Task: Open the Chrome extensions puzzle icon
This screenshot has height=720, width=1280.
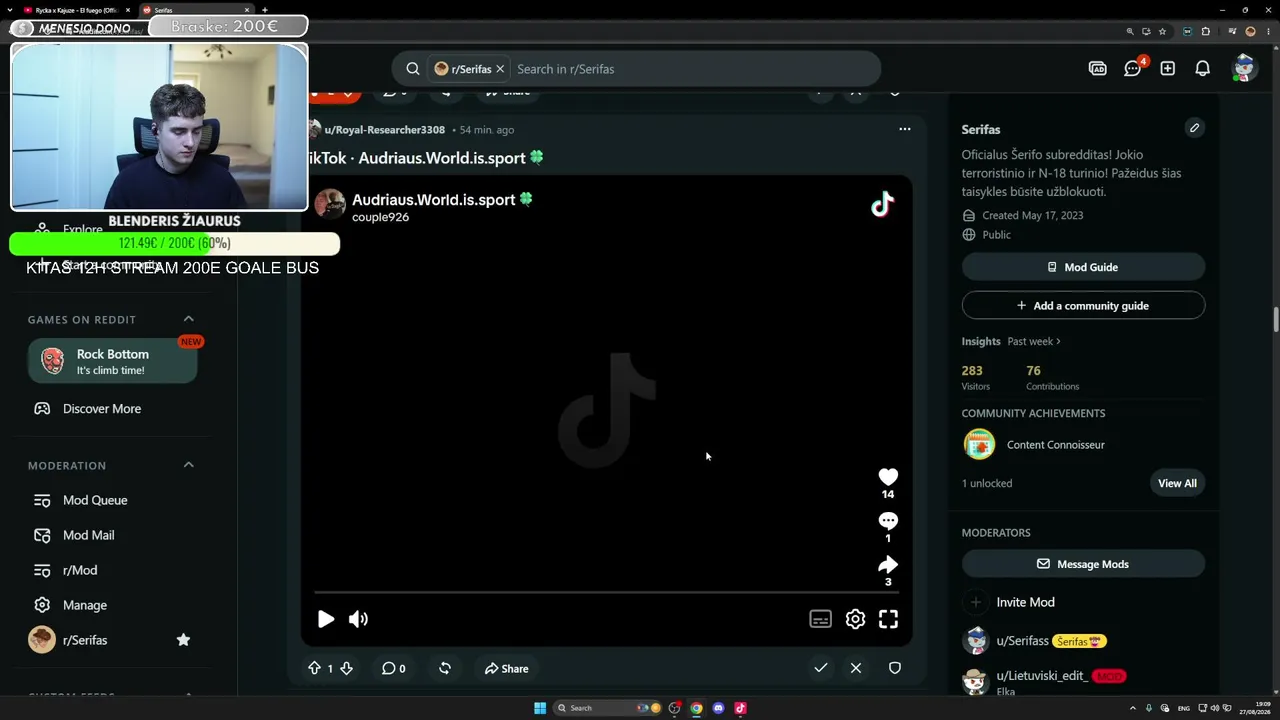Action: click(1206, 31)
